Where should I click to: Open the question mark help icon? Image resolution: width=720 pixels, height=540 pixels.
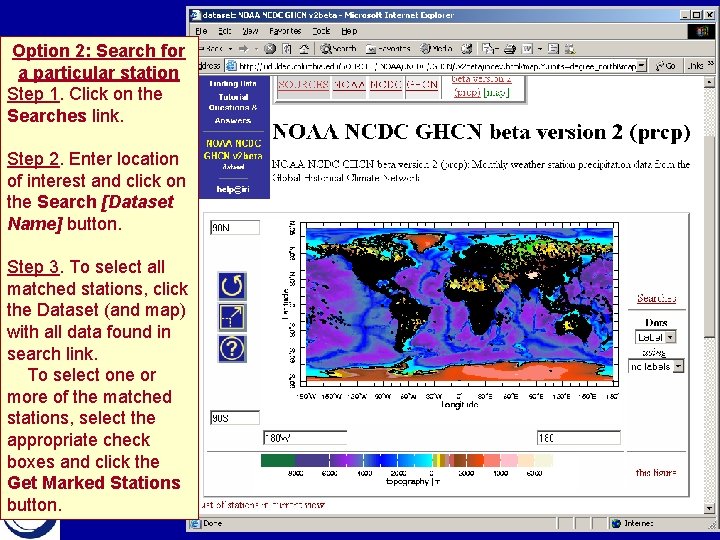pos(232,349)
